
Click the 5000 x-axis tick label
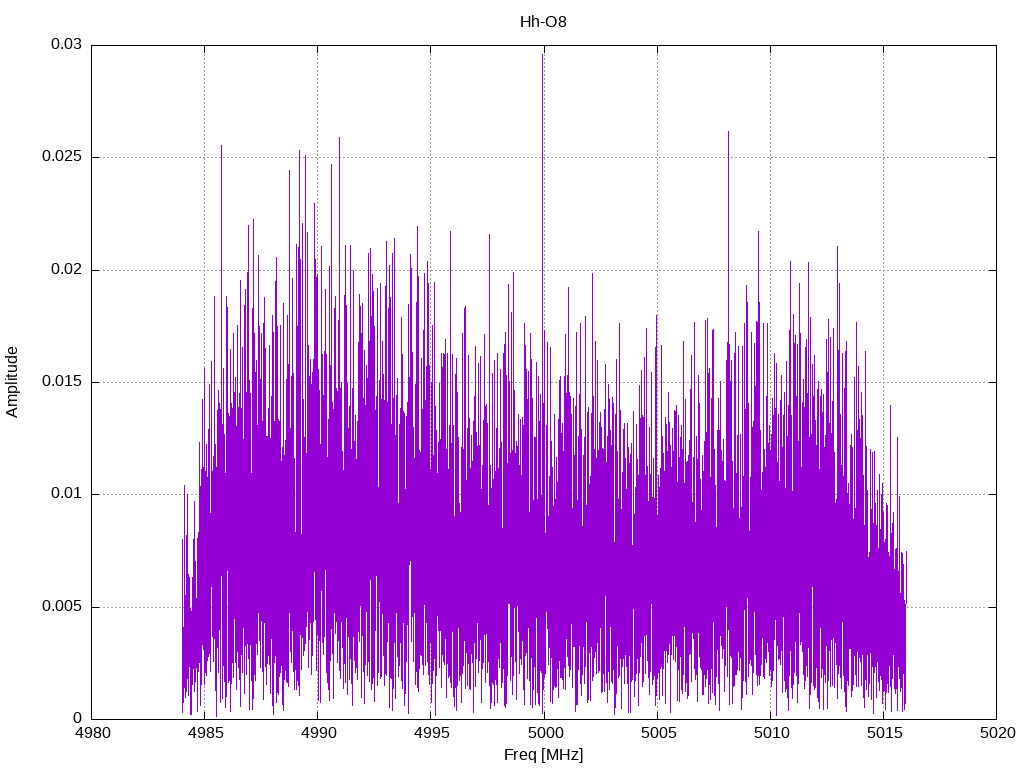pyautogui.click(x=544, y=733)
